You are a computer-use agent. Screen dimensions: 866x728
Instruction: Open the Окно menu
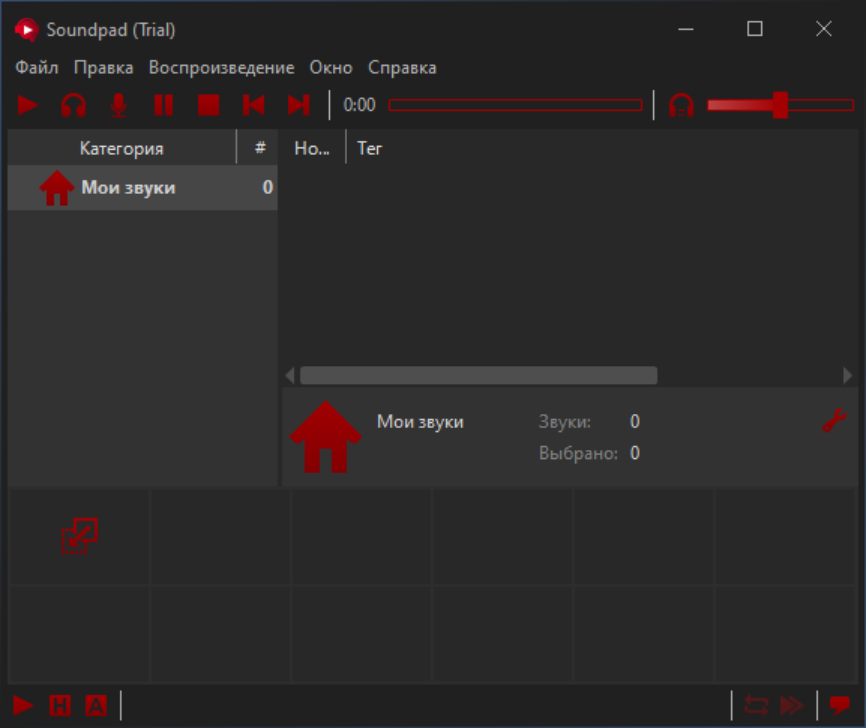click(331, 67)
